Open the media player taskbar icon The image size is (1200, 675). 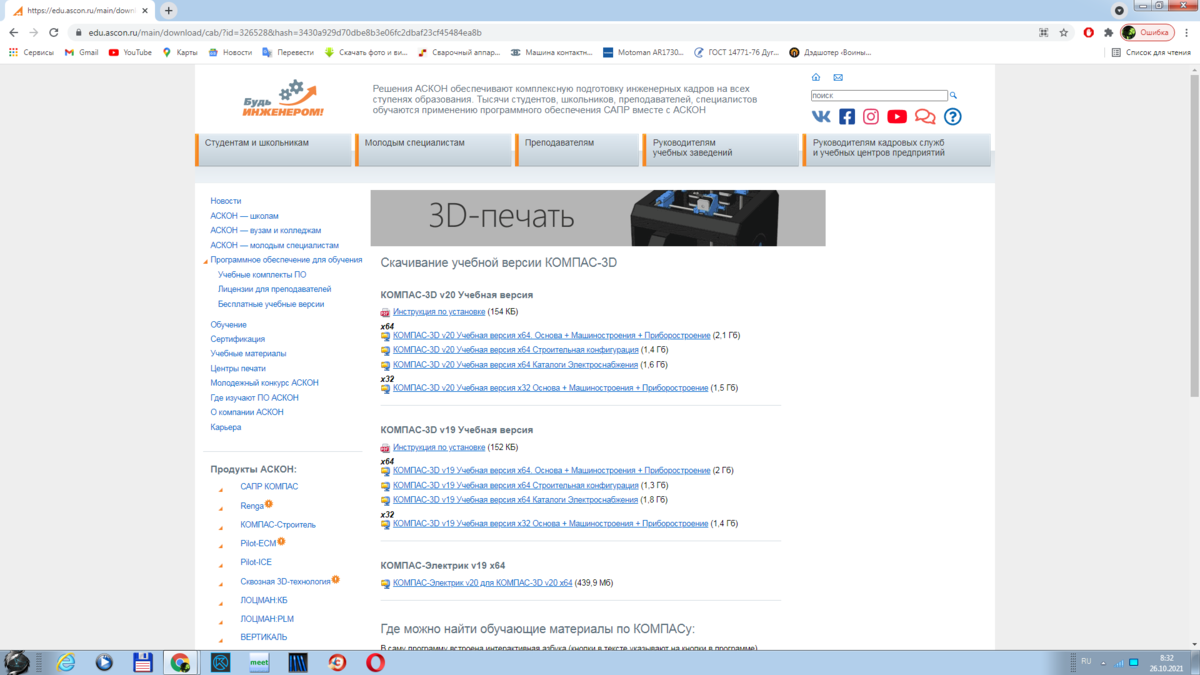coord(104,662)
